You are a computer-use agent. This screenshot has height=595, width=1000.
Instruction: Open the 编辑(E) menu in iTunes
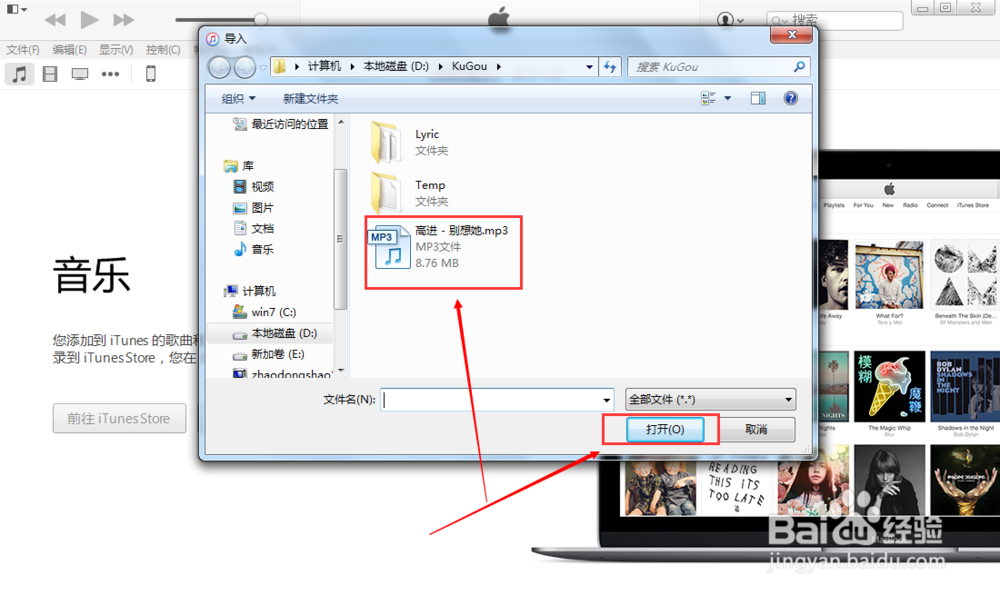(70, 50)
